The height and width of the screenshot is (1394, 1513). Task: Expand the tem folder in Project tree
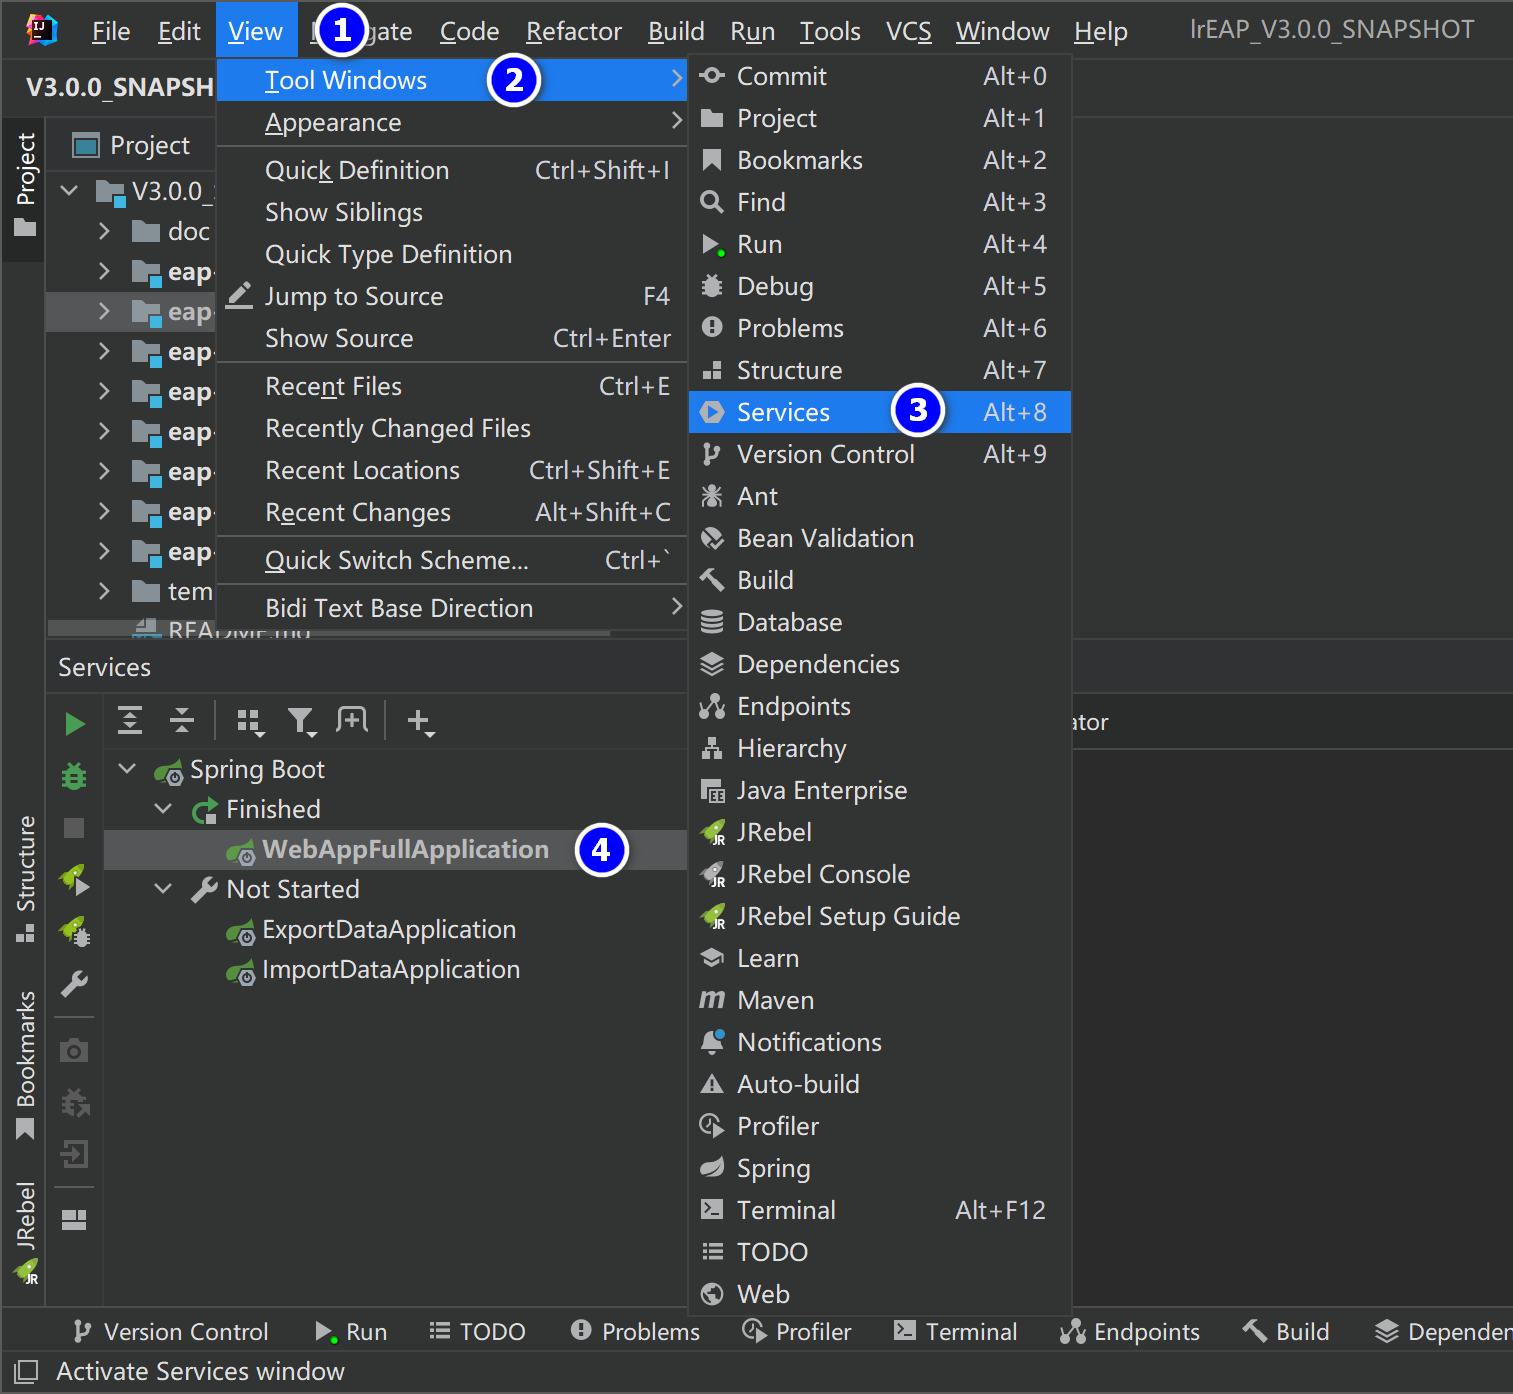coord(104,591)
